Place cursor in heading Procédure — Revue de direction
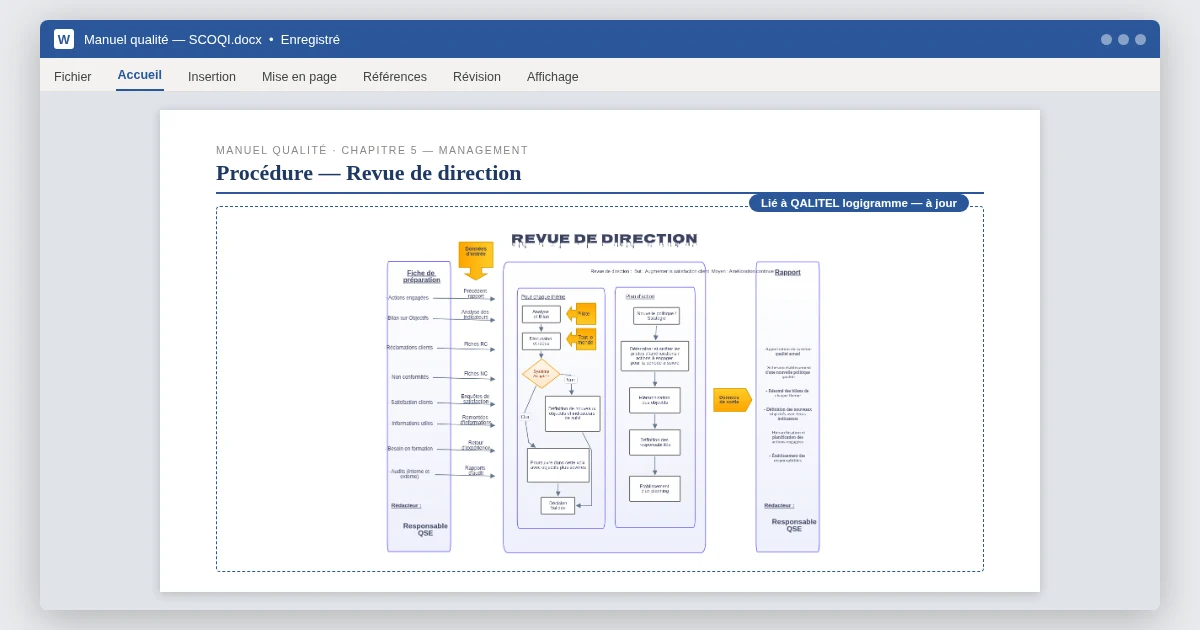 coord(368,173)
